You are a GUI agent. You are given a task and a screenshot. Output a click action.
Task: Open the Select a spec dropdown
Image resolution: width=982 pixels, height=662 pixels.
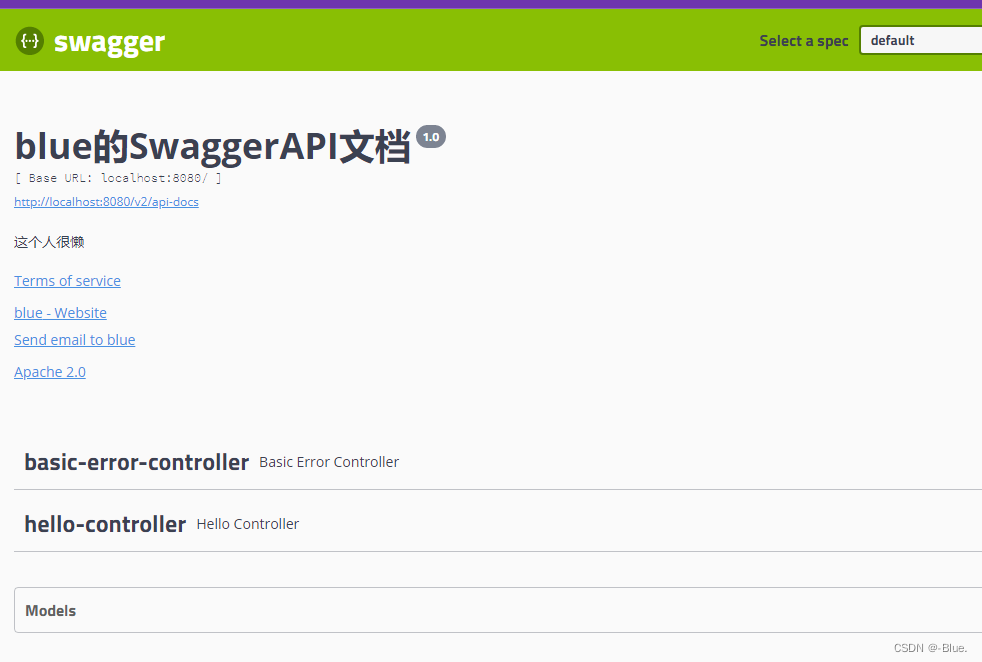coord(921,40)
